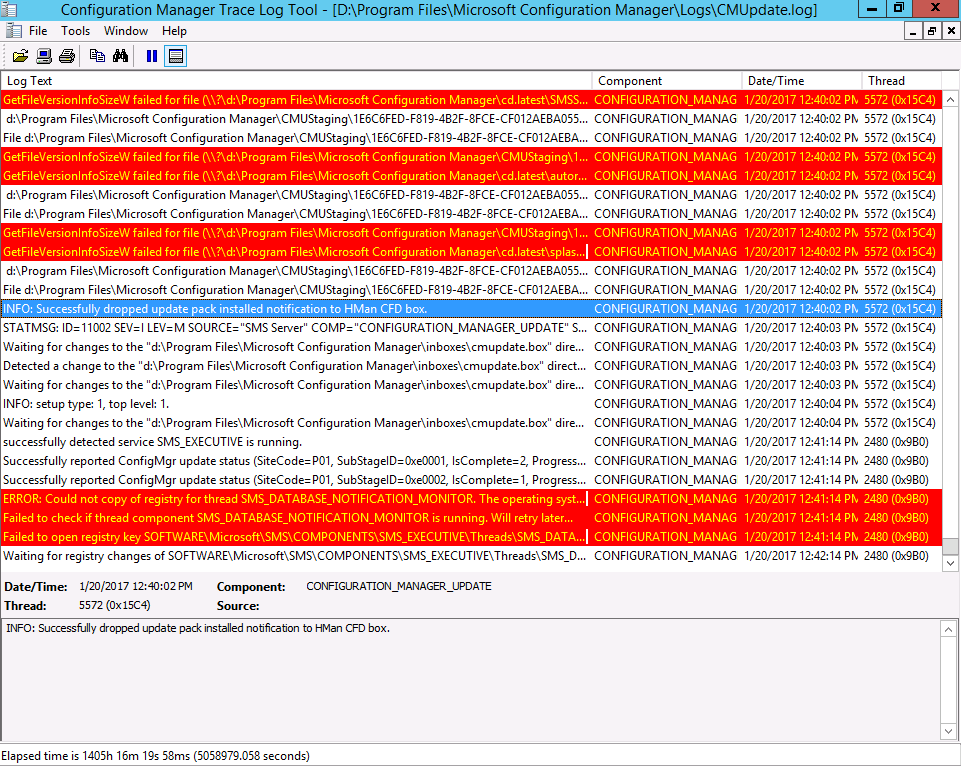Click the Date/Time column header

(802, 81)
